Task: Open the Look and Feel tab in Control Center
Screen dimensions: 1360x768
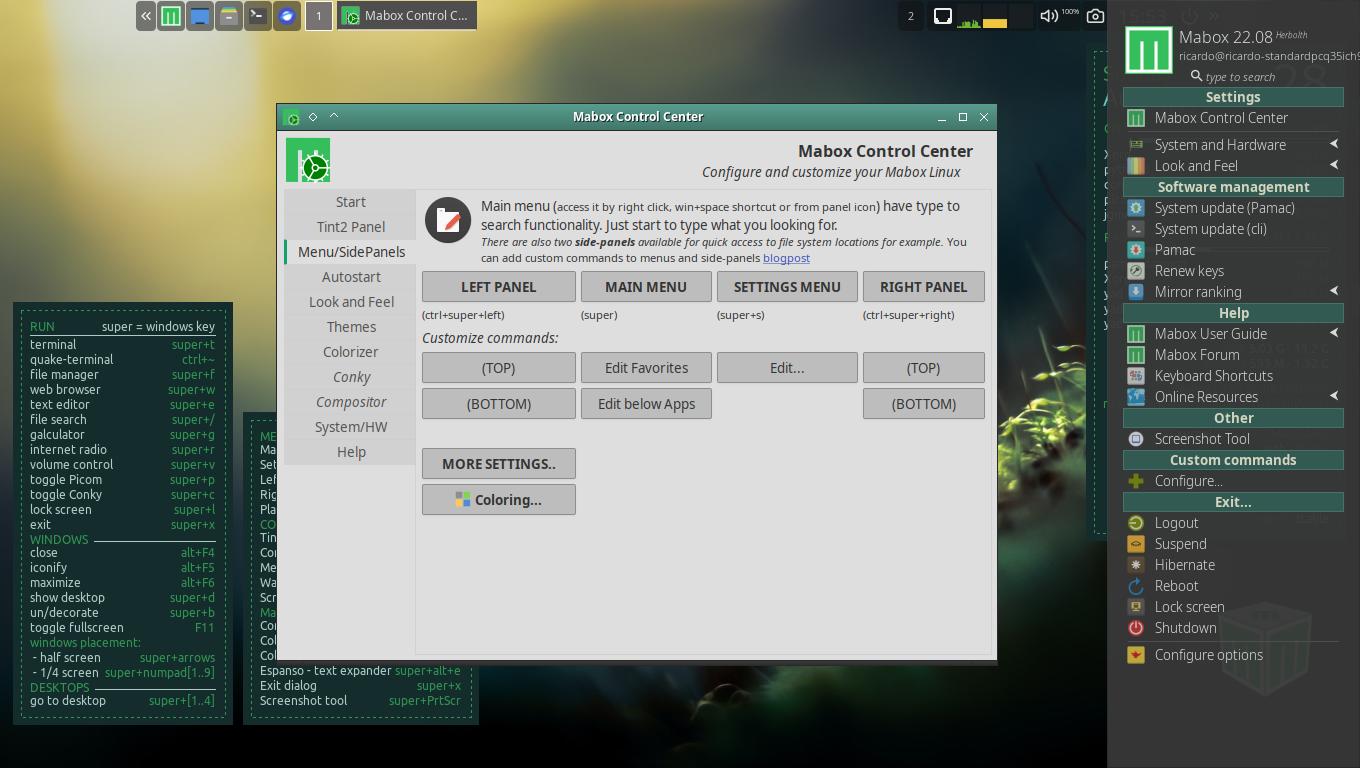Action: tap(351, 302)
